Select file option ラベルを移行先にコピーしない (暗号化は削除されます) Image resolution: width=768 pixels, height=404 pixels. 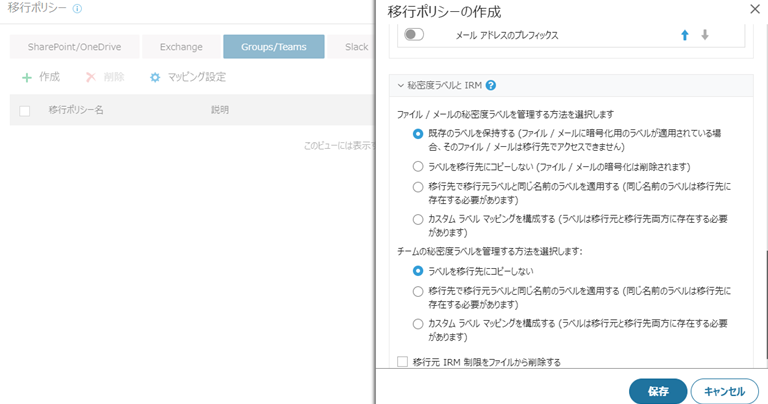pyautogui.click(x=418, y=166)
